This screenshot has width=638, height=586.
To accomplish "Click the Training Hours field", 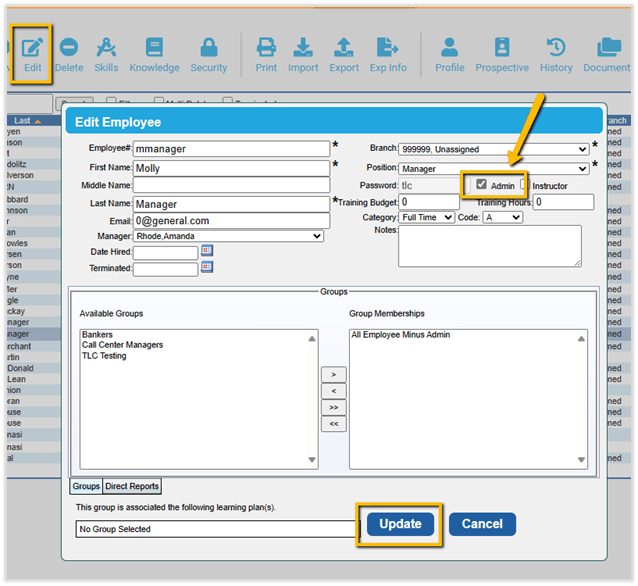I will [x=563, y=202].
